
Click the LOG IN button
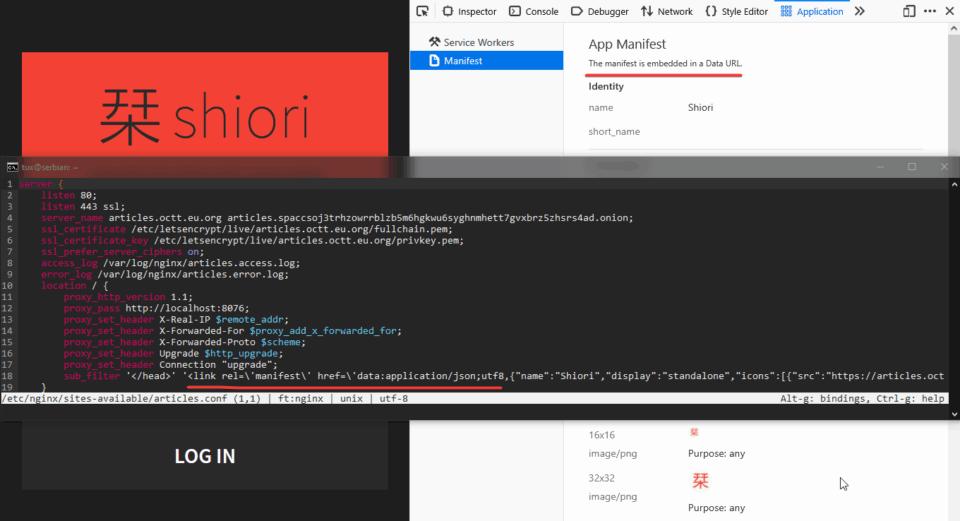click(x=204, y=455)
